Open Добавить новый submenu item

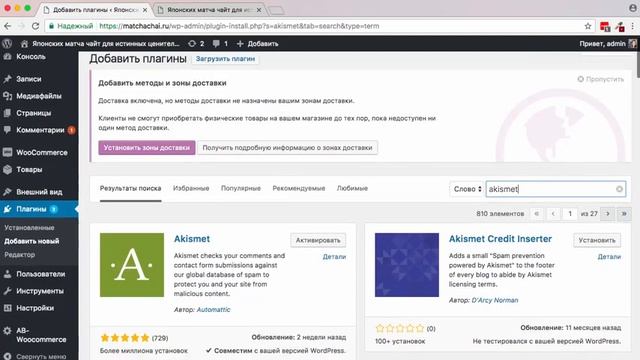click(31, 241)
